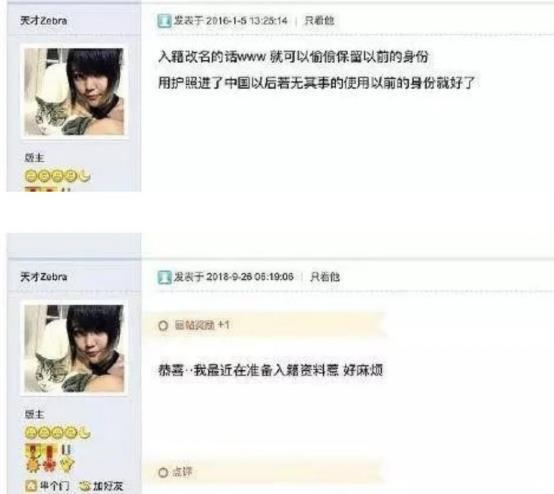Open 天才Zebra profile from second post
Screen dimensions: 554x494
[x=43, y=277]
